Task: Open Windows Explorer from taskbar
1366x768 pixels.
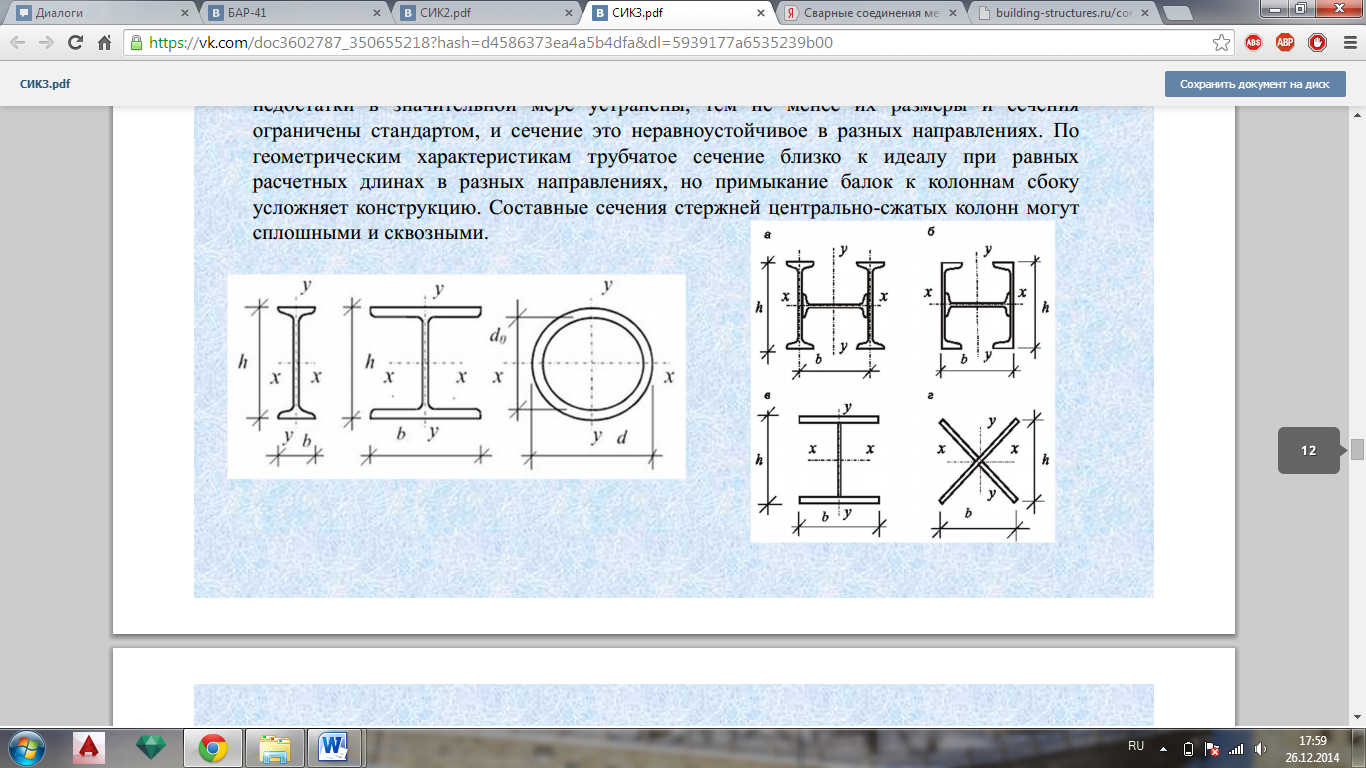Action: click(x=274, y=747)
